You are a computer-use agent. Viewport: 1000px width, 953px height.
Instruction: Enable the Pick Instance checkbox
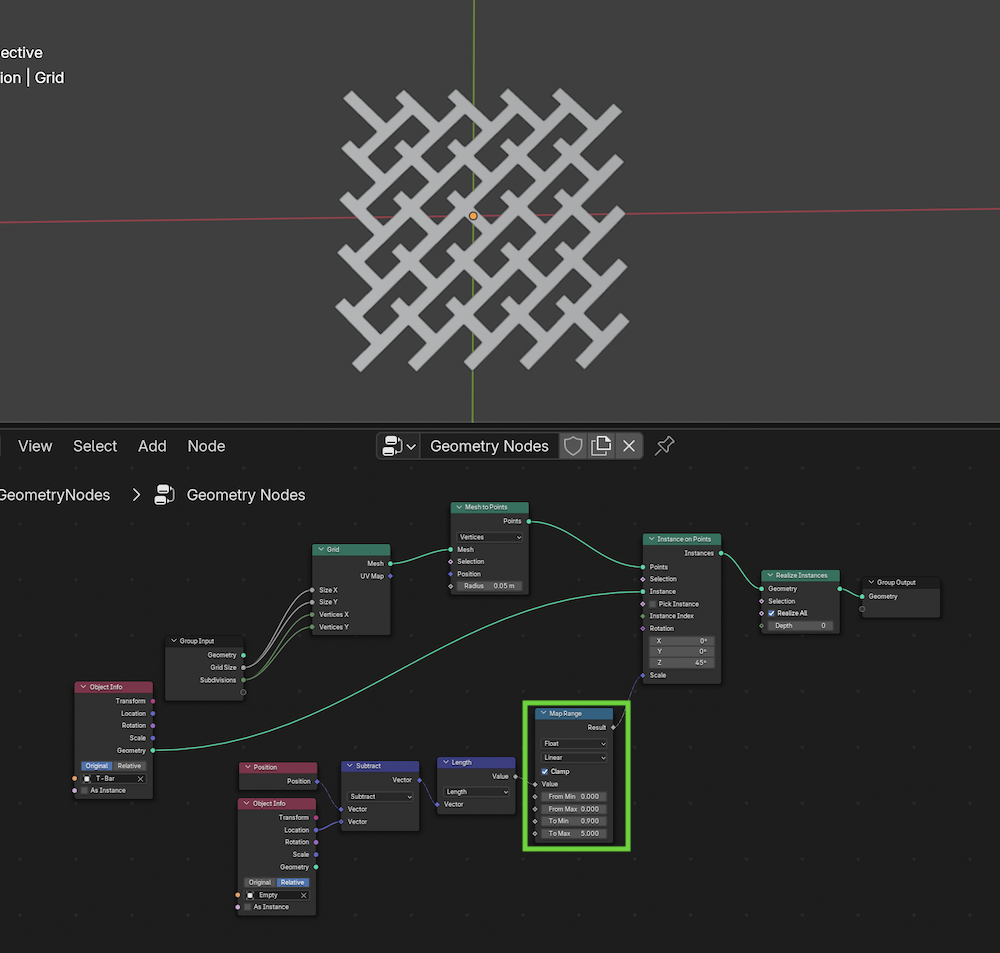click(653, 604)
